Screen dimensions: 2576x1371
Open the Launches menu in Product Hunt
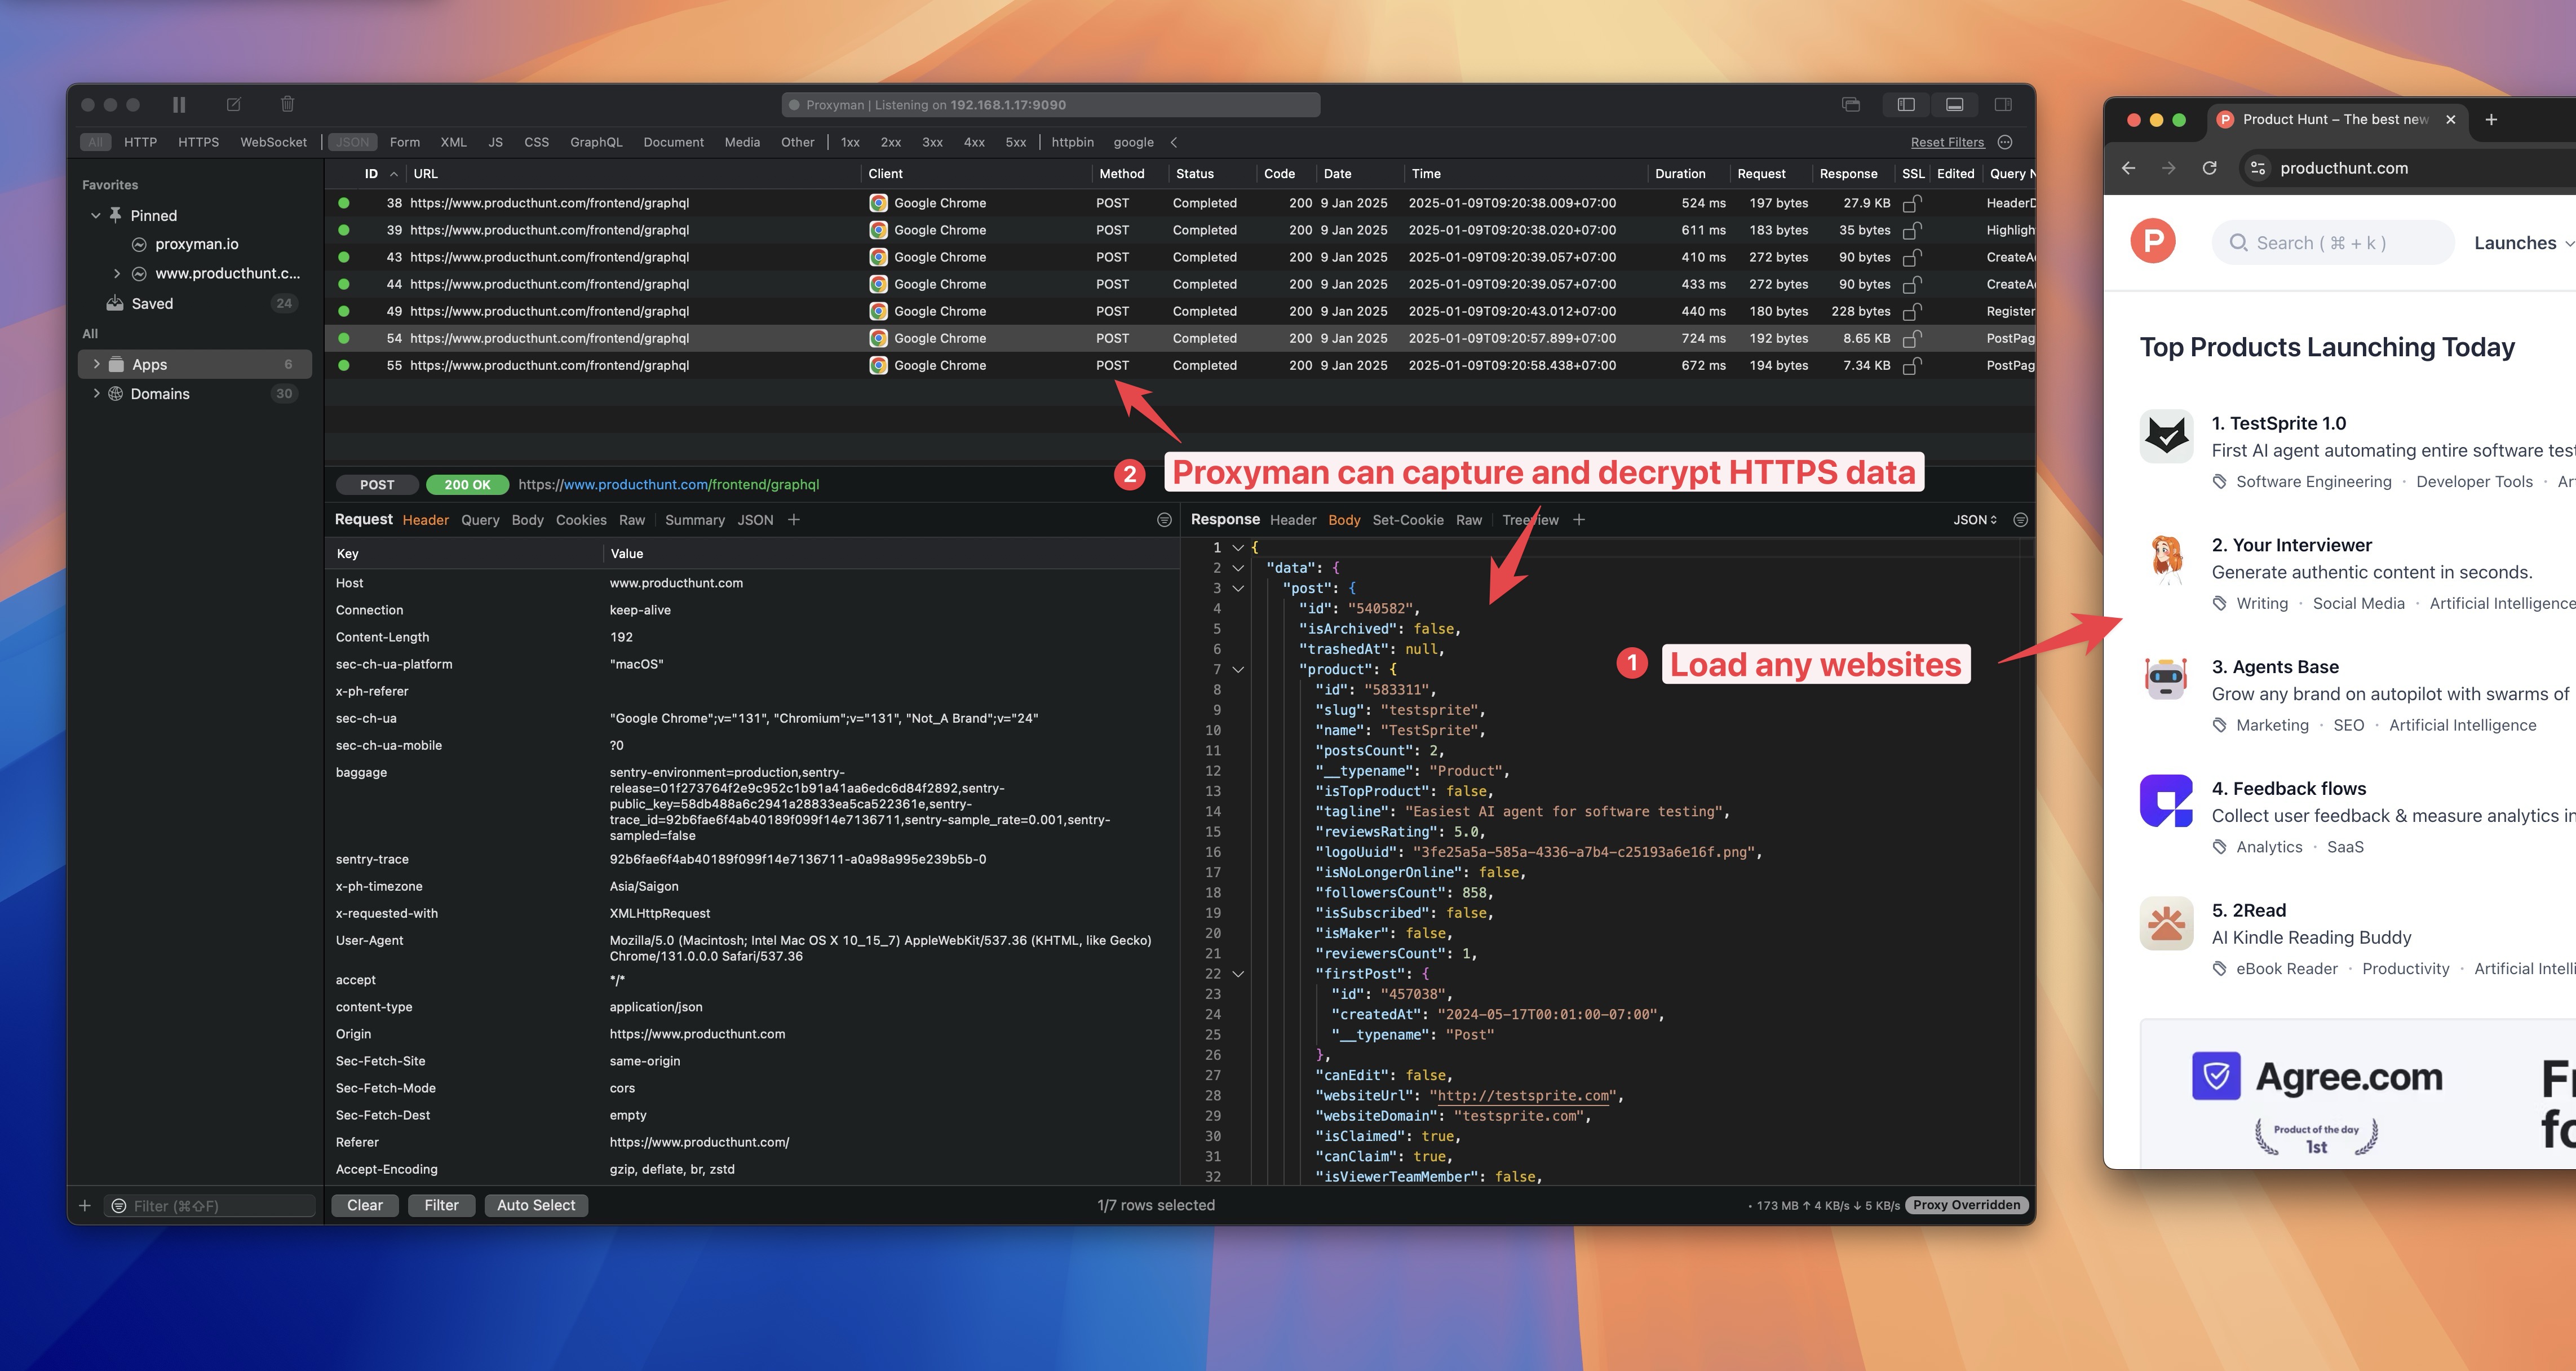(2523, 243)
